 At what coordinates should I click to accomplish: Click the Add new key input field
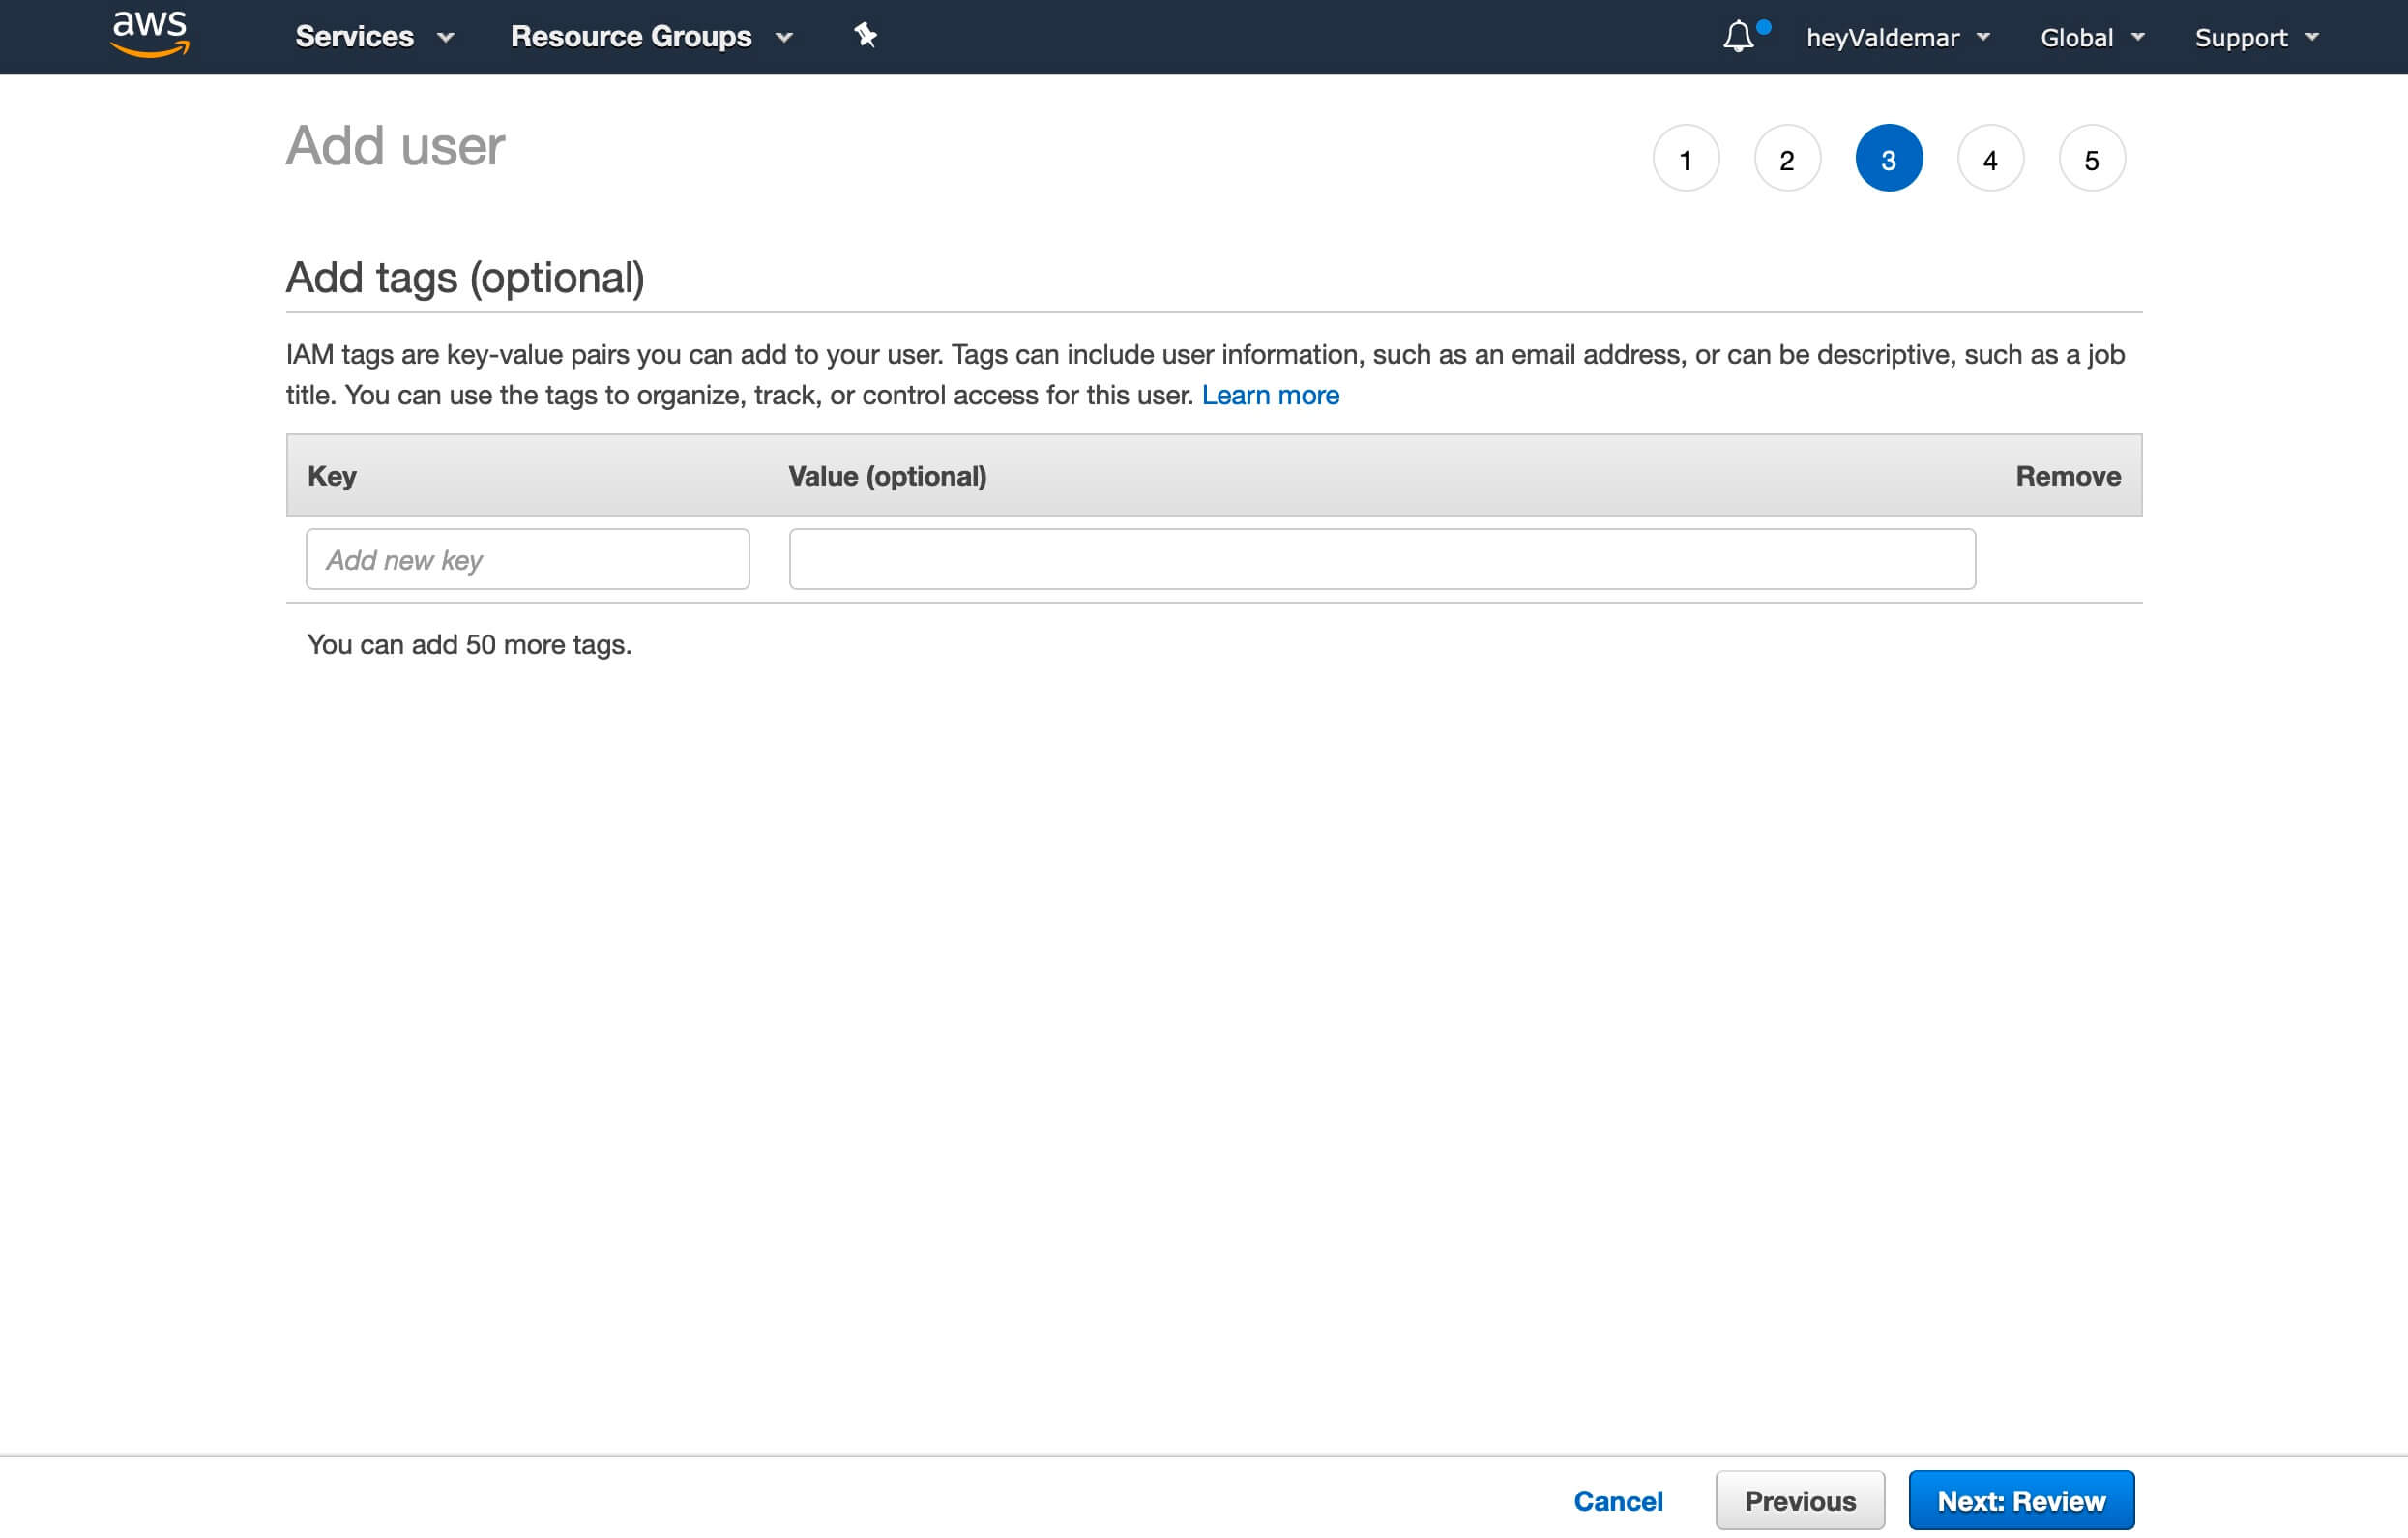click(526, 560)
